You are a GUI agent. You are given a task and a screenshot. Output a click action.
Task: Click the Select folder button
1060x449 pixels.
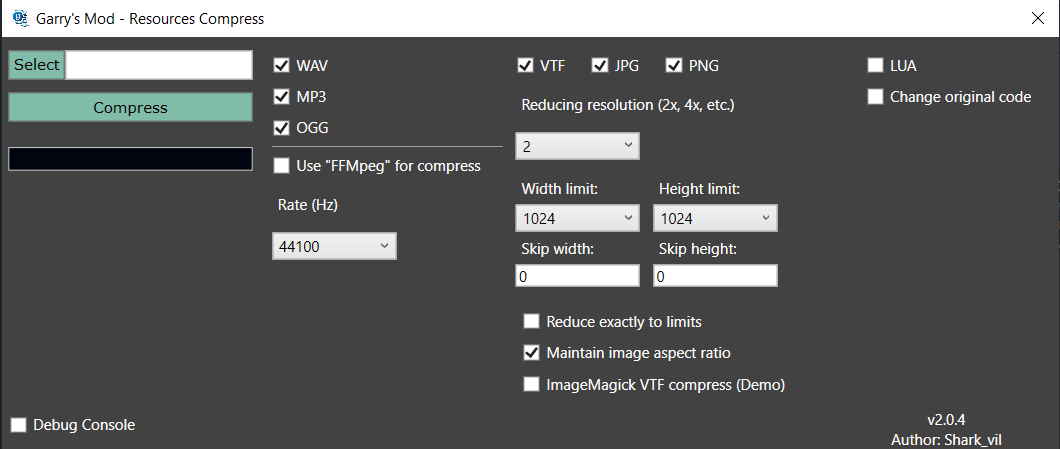pyautogui.click(x=36, y=65)
